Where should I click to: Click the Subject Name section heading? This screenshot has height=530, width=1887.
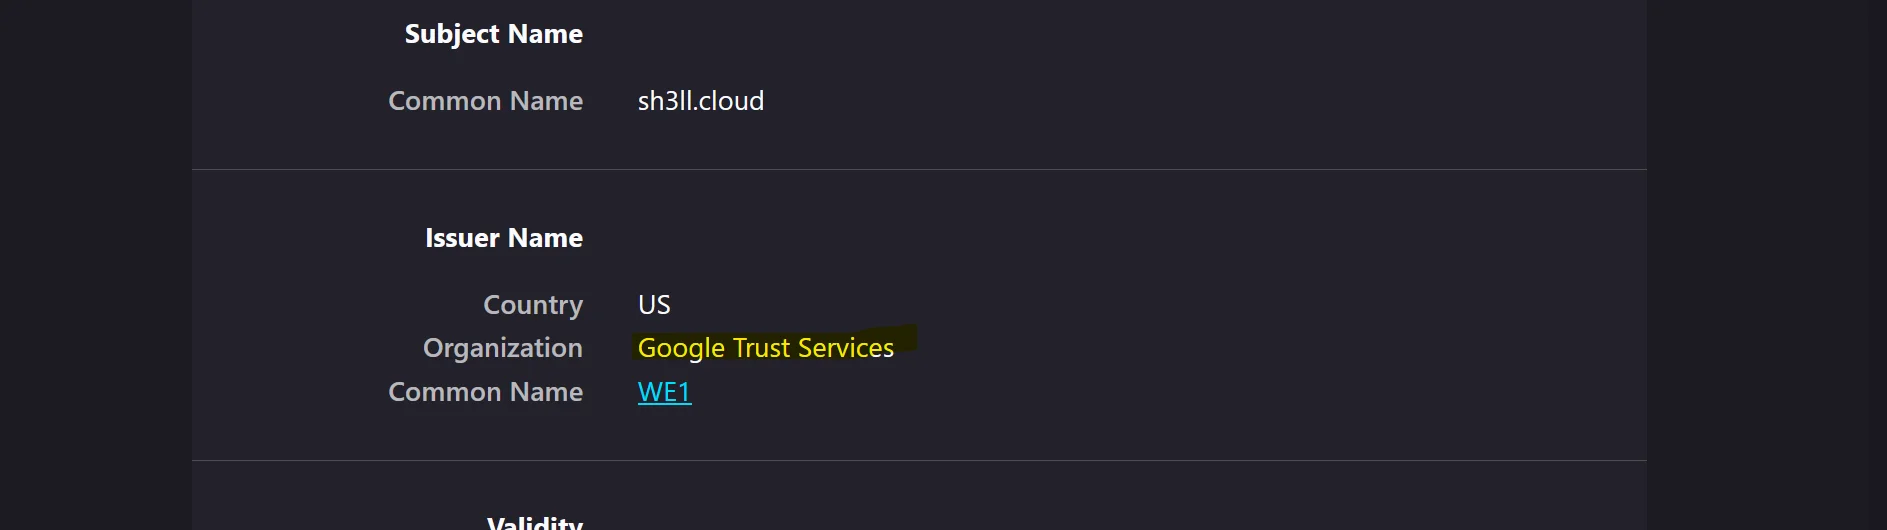coord(493,34)
